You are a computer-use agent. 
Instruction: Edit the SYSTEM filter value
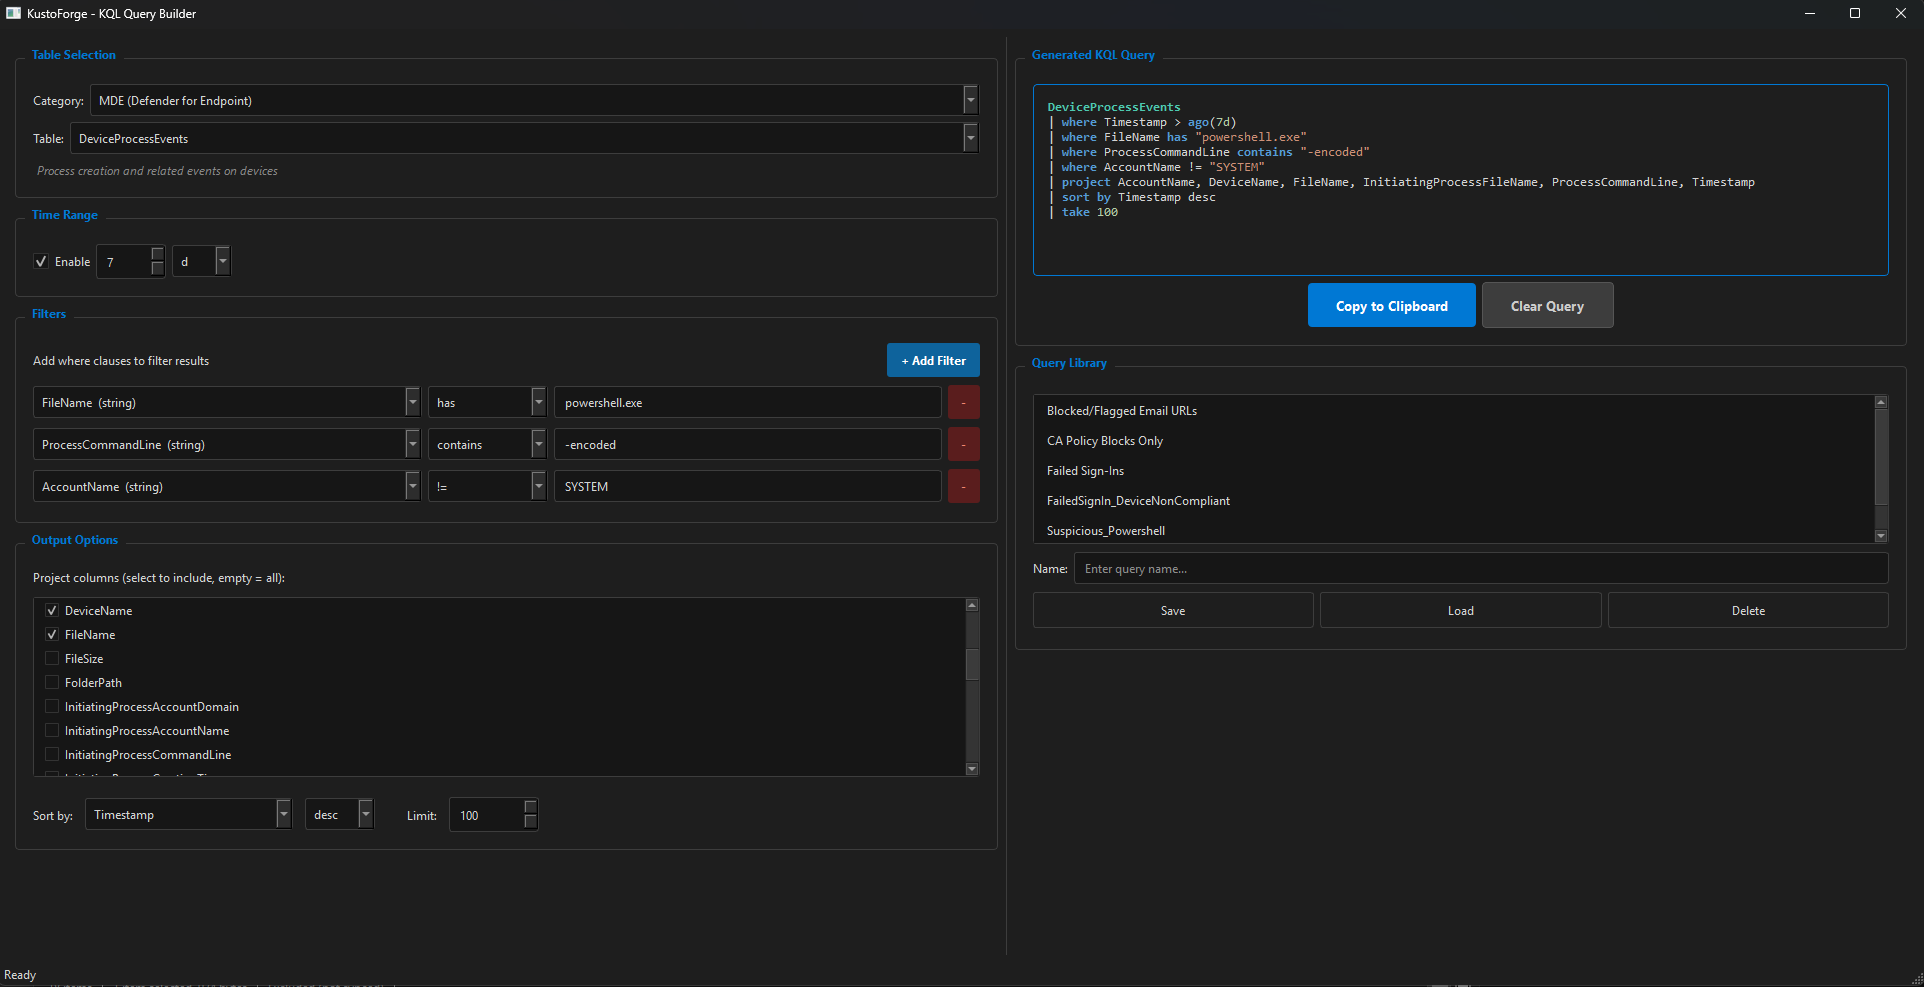[x=747, y=486]
